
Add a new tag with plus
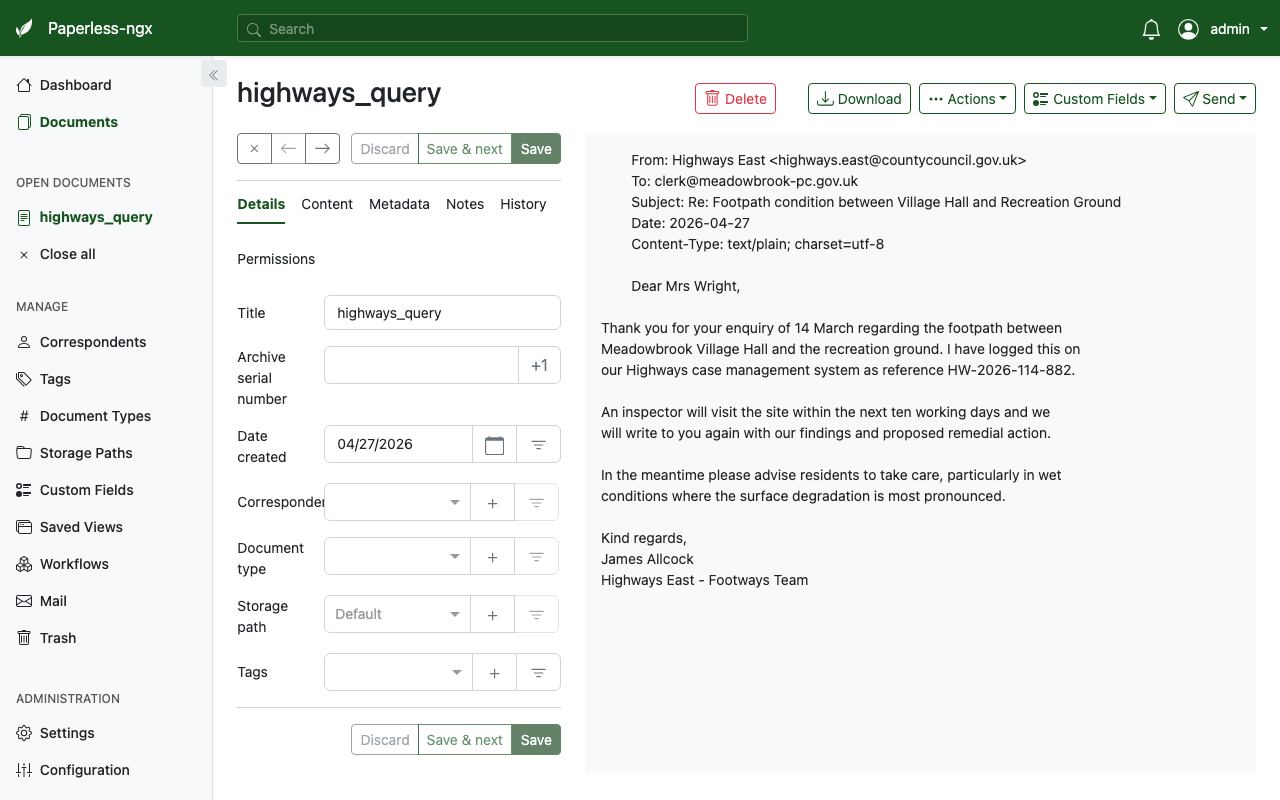(x=494, y=672)
